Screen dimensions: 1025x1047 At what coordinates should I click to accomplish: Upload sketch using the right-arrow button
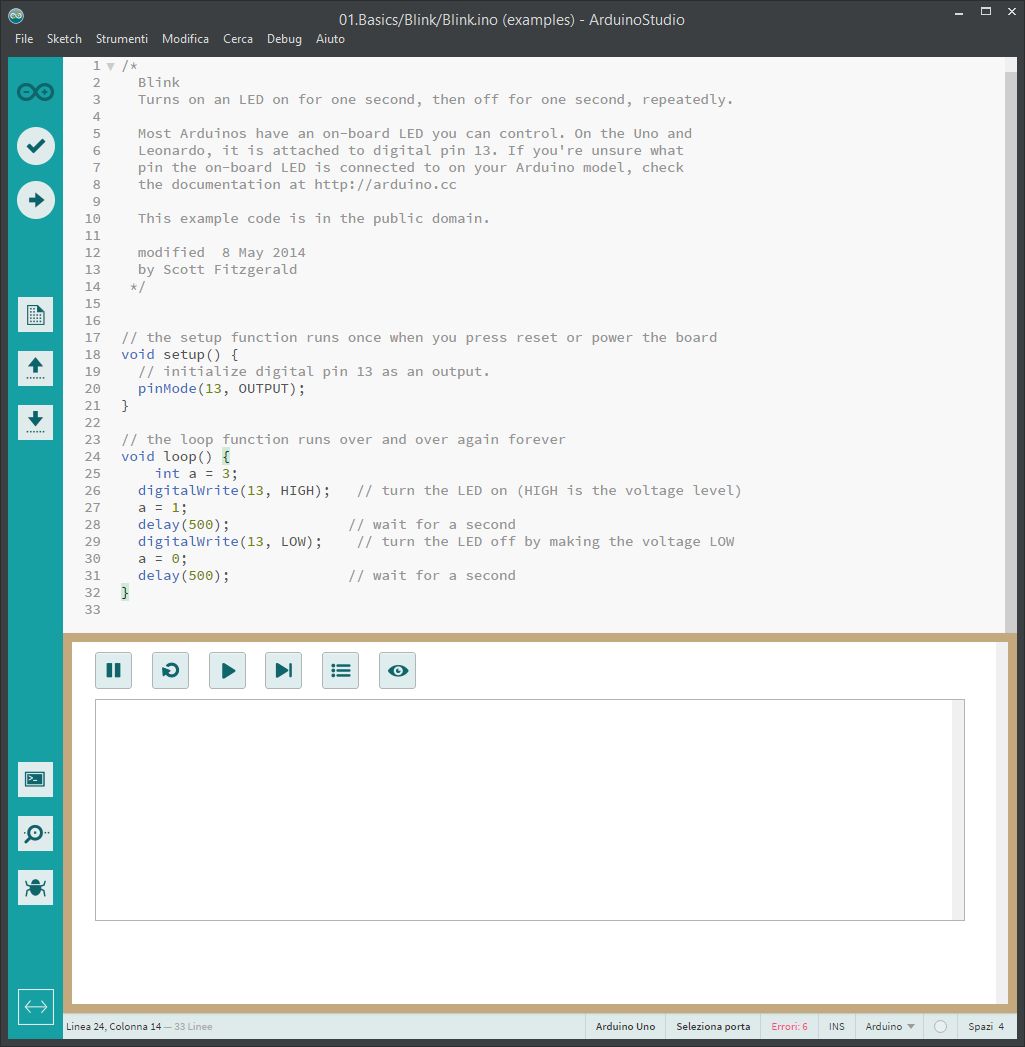coord(36,200)
